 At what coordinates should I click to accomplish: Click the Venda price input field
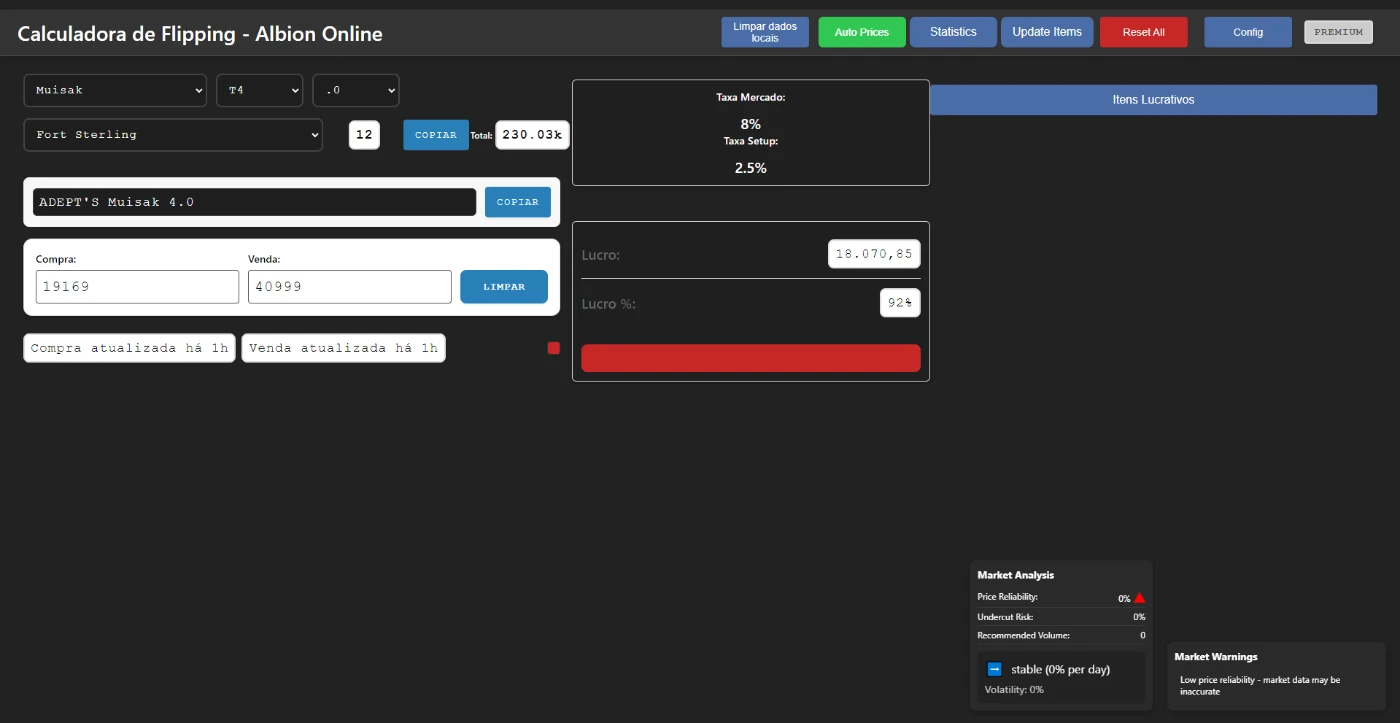coord(349,287)
